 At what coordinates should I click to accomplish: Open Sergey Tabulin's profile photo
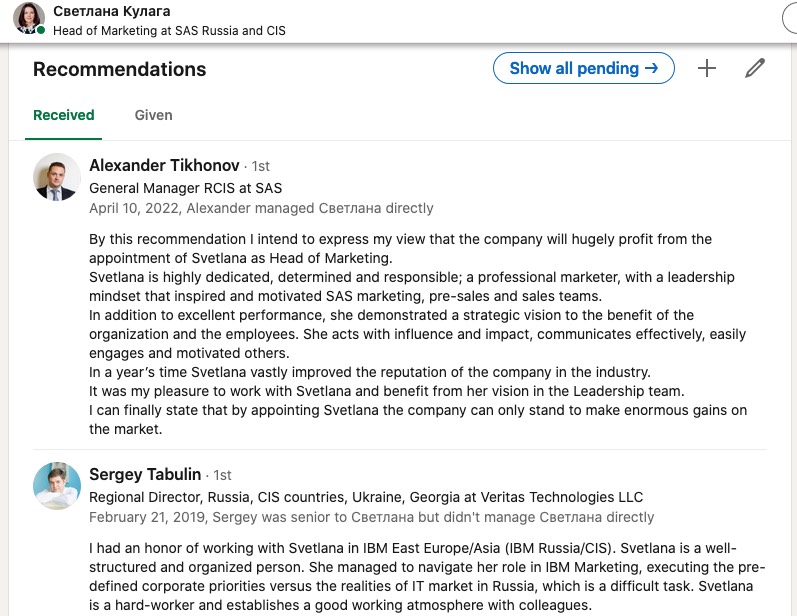pyautogui.click(x=57, y=487)
